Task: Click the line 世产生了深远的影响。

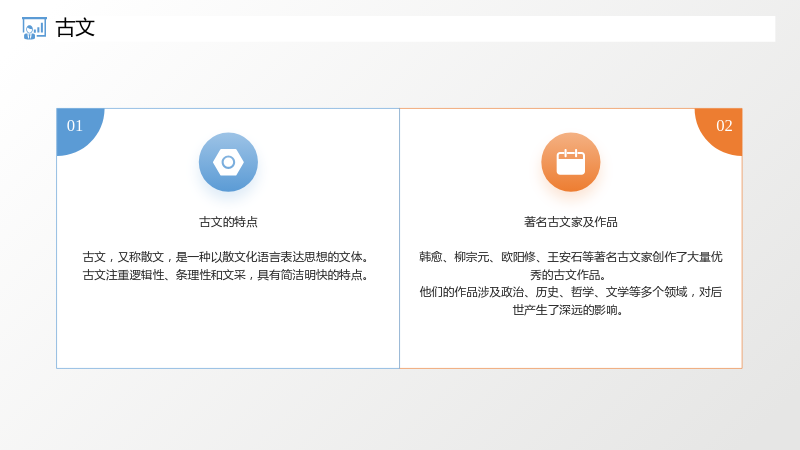Action: [568, 310]
